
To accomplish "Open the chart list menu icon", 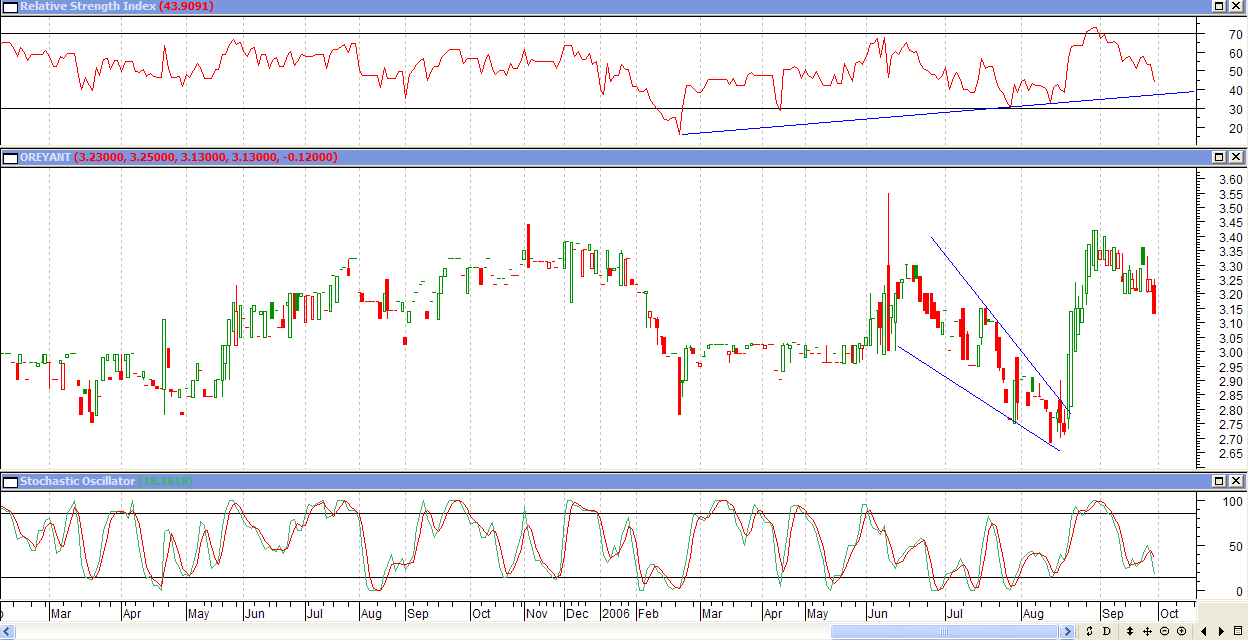I will point(1238,631).
